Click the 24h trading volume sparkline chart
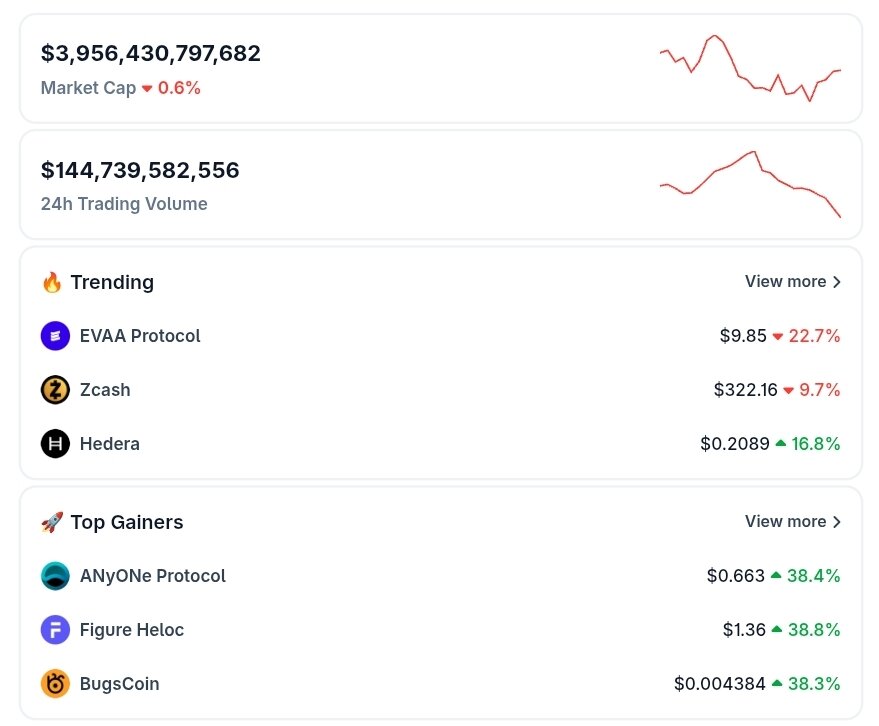 coord(750,184)
